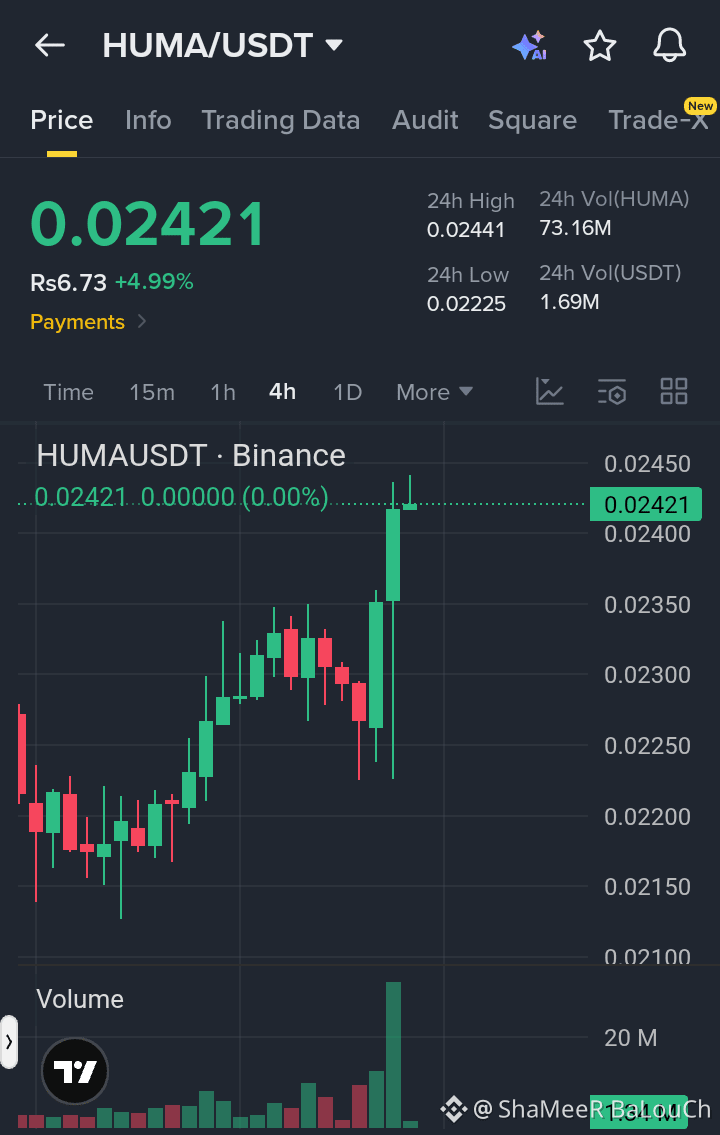Expand the side panel arrow handle
The image size is (720, 1135).
coord(9,1042)
